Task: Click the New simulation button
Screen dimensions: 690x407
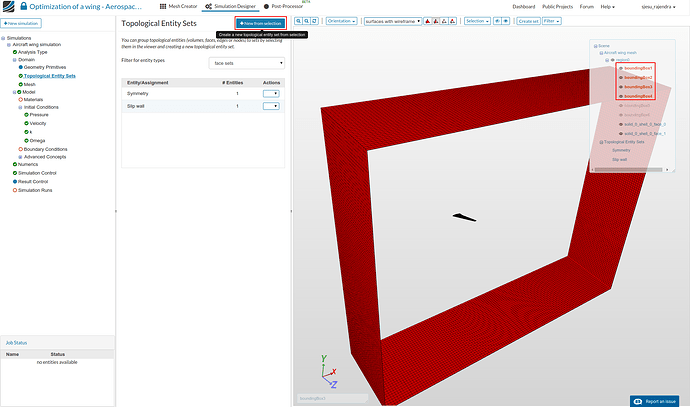Action: 23,22
